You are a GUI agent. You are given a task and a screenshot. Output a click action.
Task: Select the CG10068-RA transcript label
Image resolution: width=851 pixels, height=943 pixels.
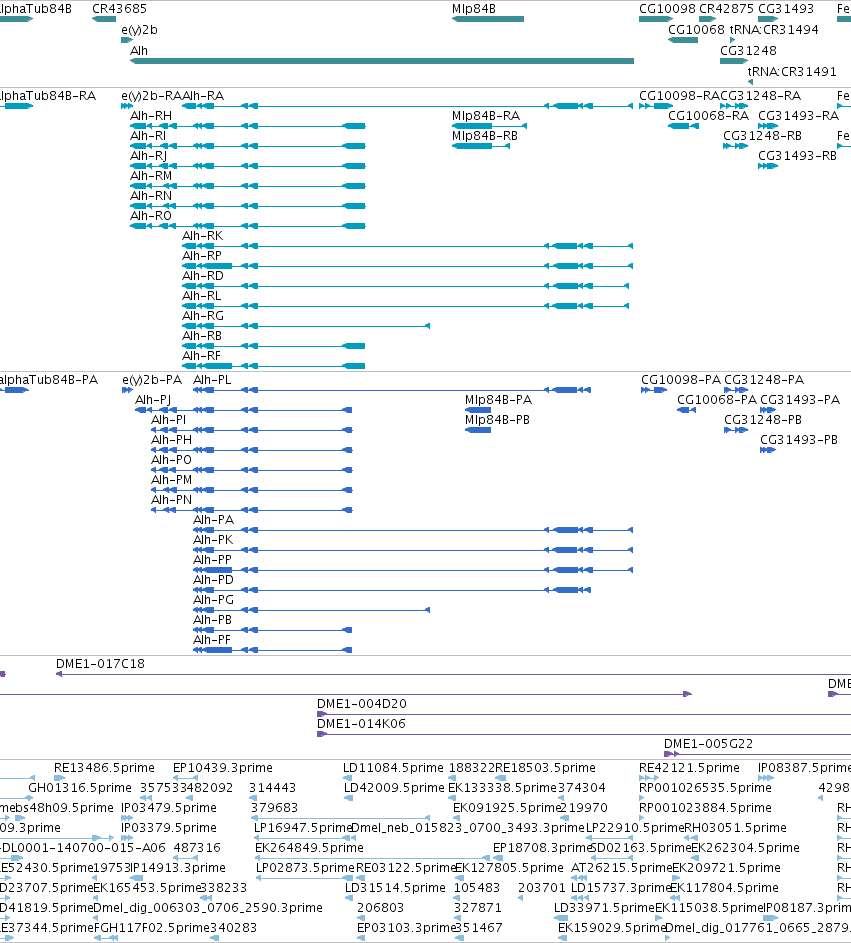click(x=708, y=115)
